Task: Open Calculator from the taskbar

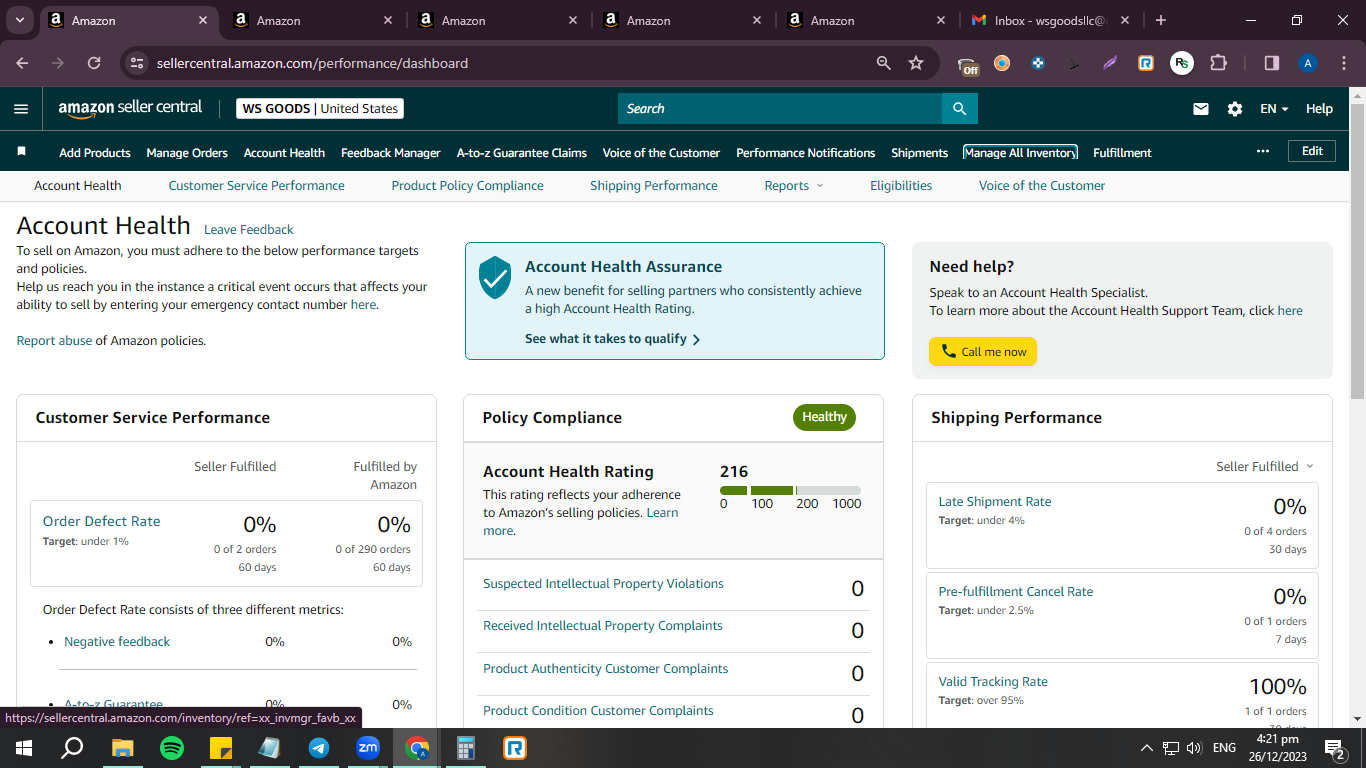Action: (465, 748)
